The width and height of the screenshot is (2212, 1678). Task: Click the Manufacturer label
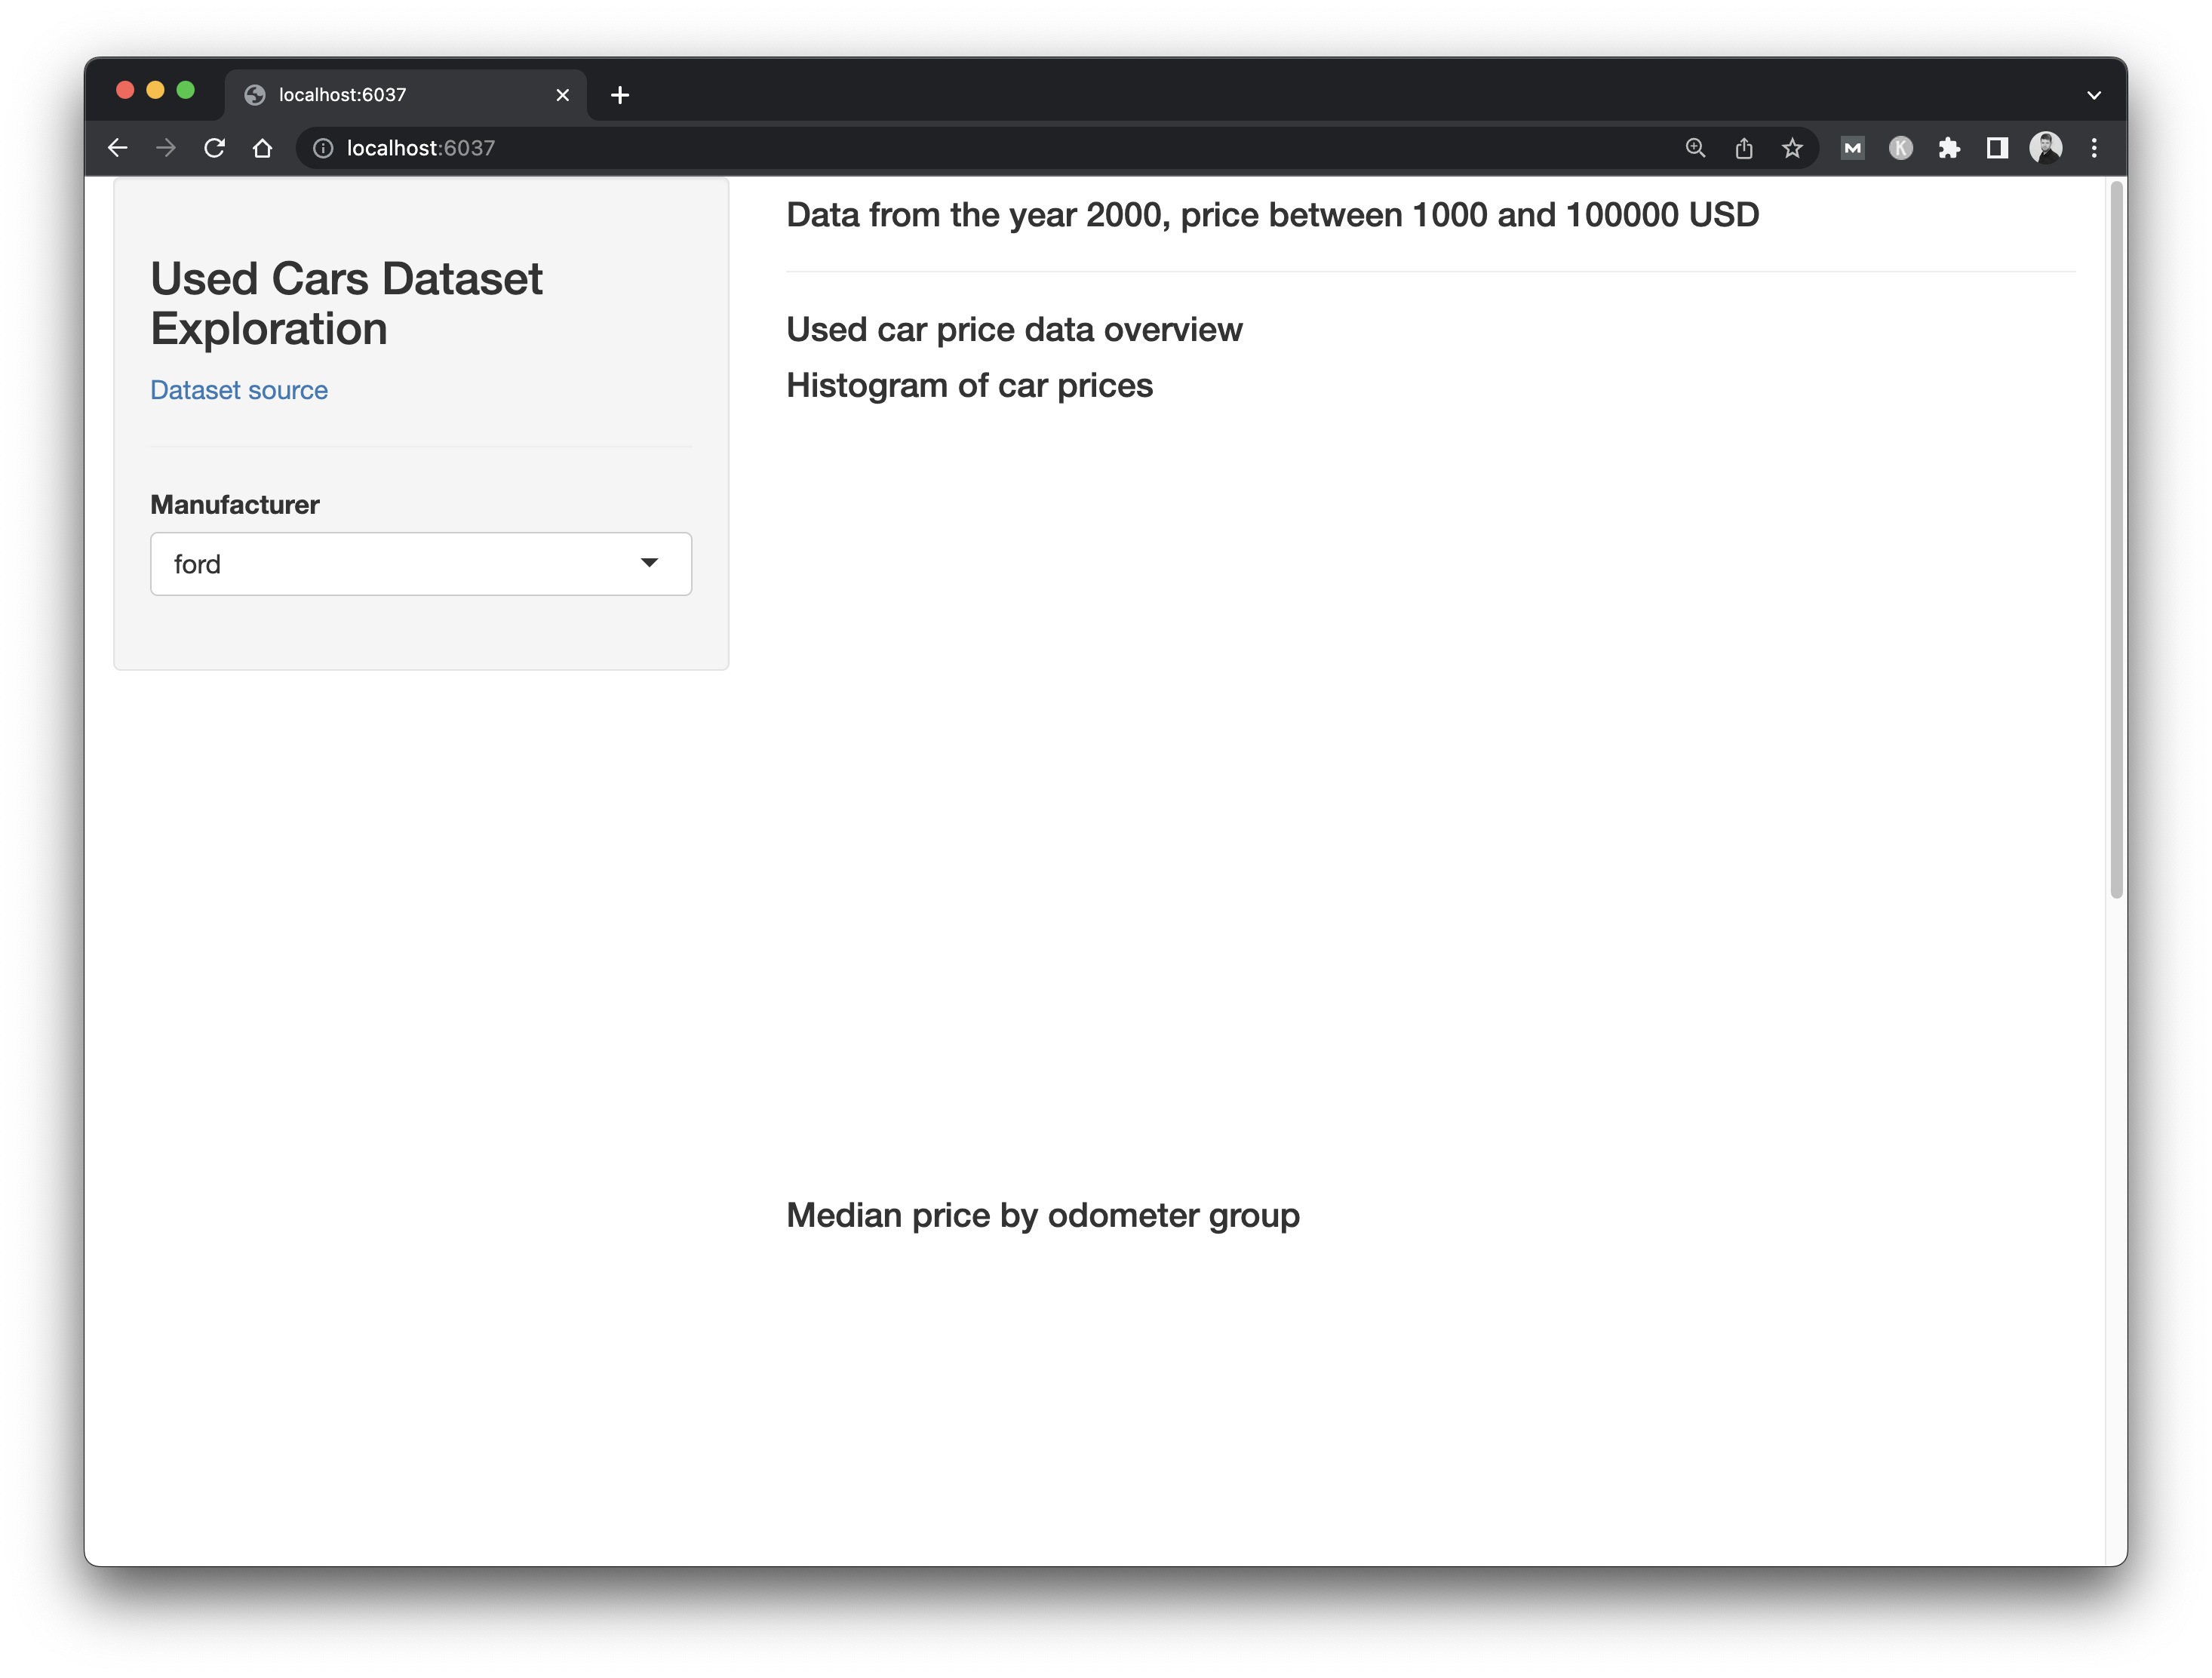pyautogui.click(x=235, y=505)
